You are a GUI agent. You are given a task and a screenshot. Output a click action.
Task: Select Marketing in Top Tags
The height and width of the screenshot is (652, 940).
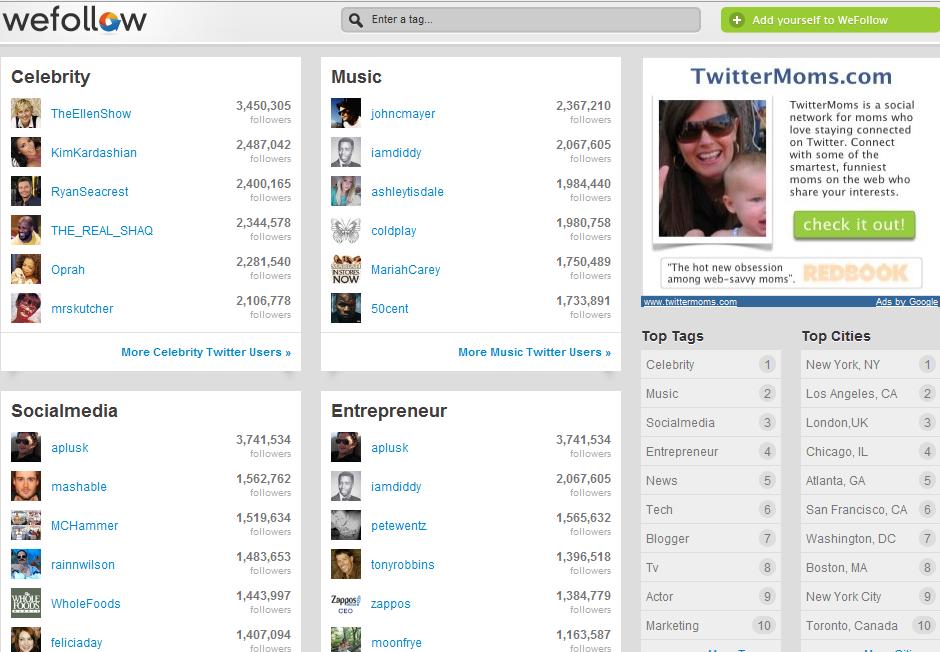point(710,626)
